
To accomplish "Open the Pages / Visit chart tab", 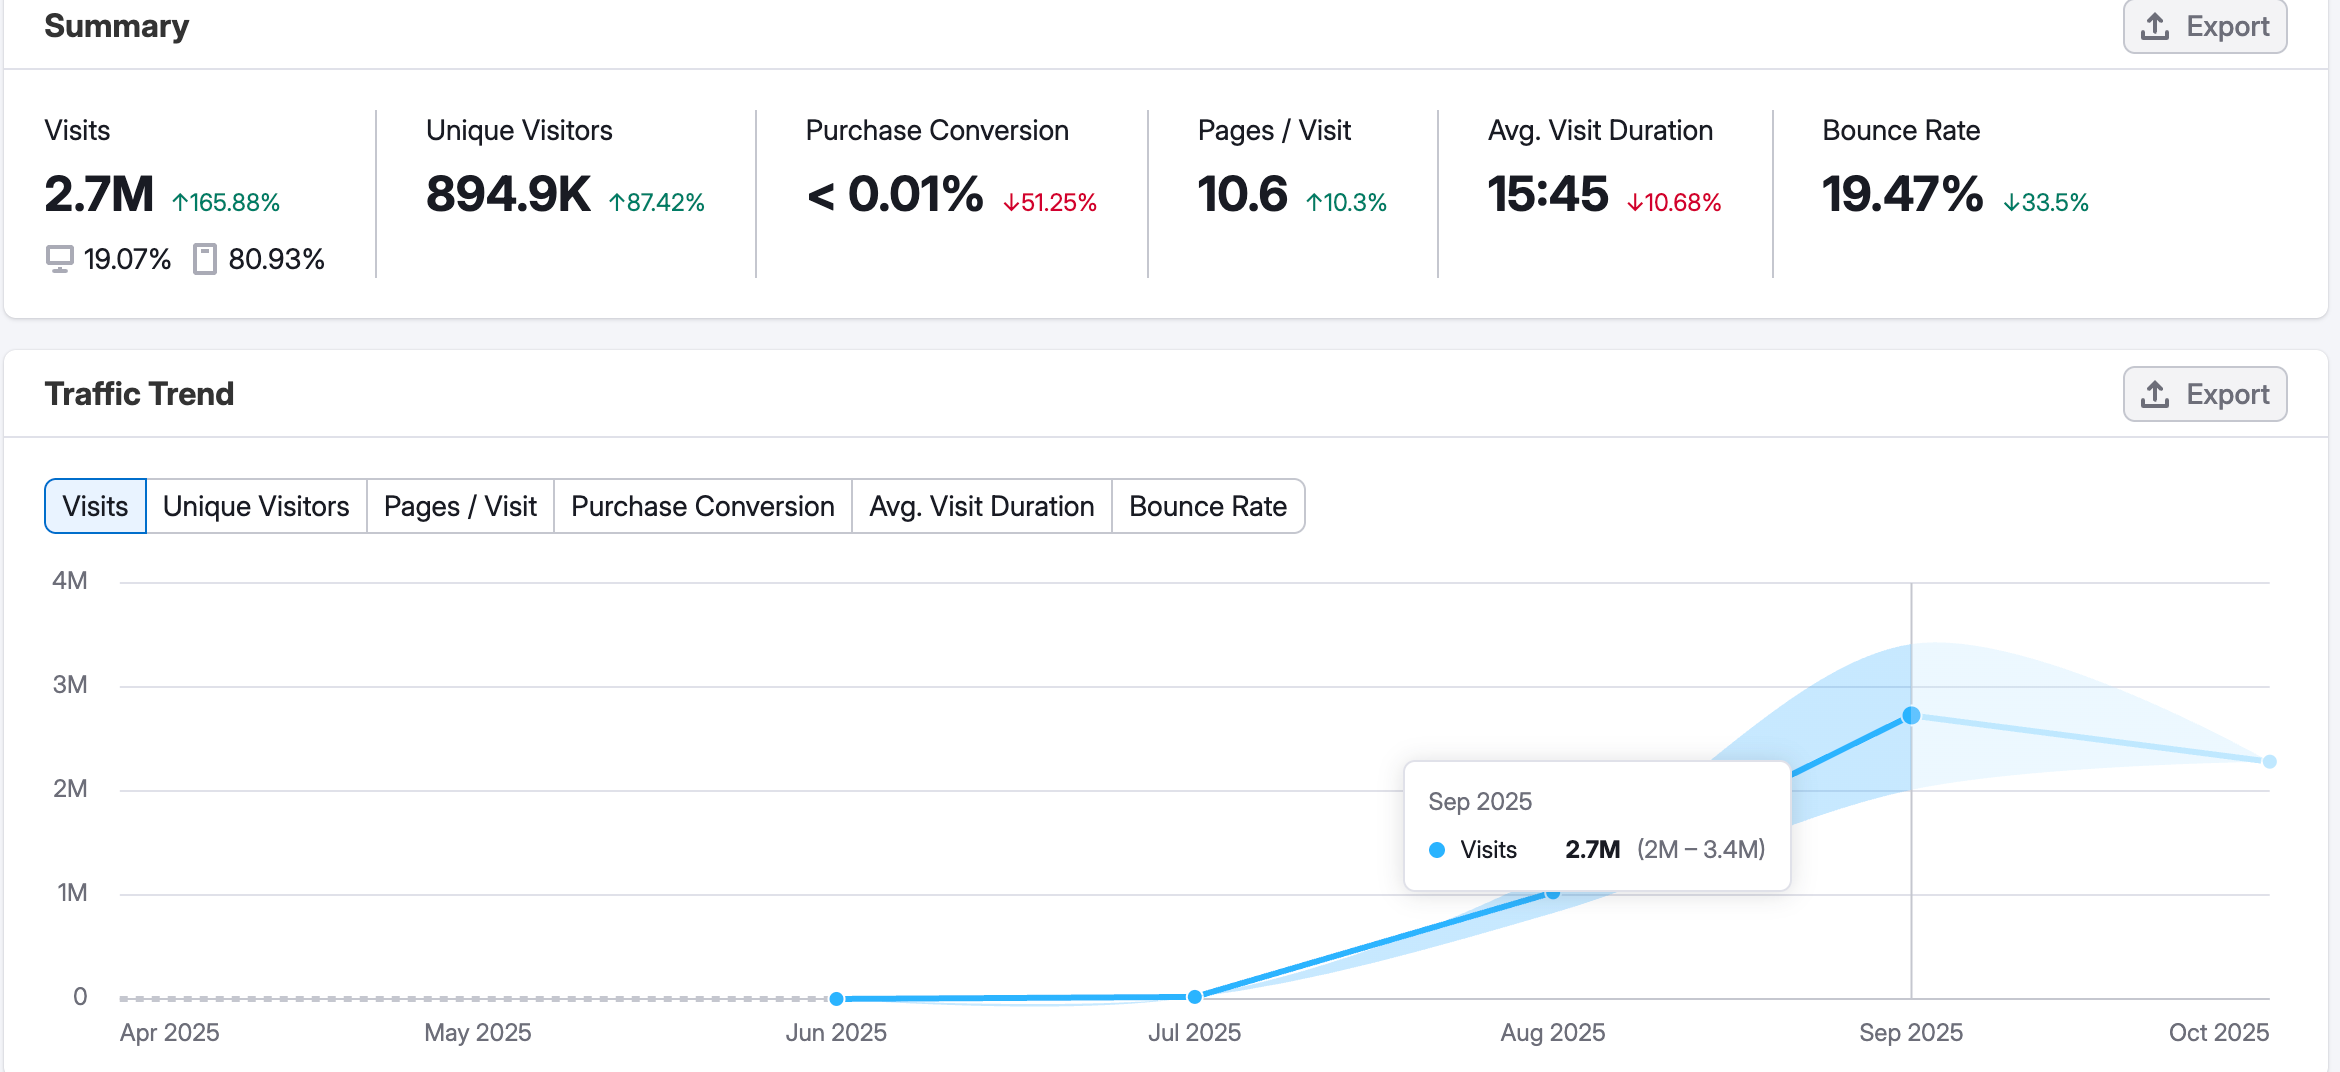I will tap(460, 506).
